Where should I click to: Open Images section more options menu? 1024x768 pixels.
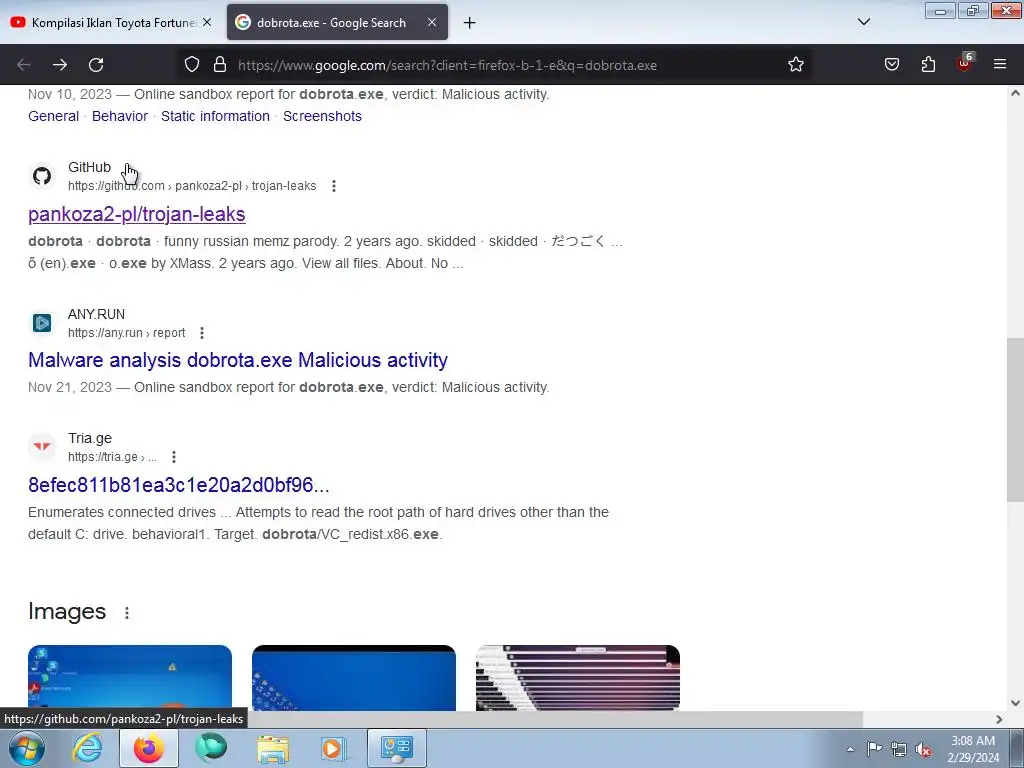click(127, 613)
